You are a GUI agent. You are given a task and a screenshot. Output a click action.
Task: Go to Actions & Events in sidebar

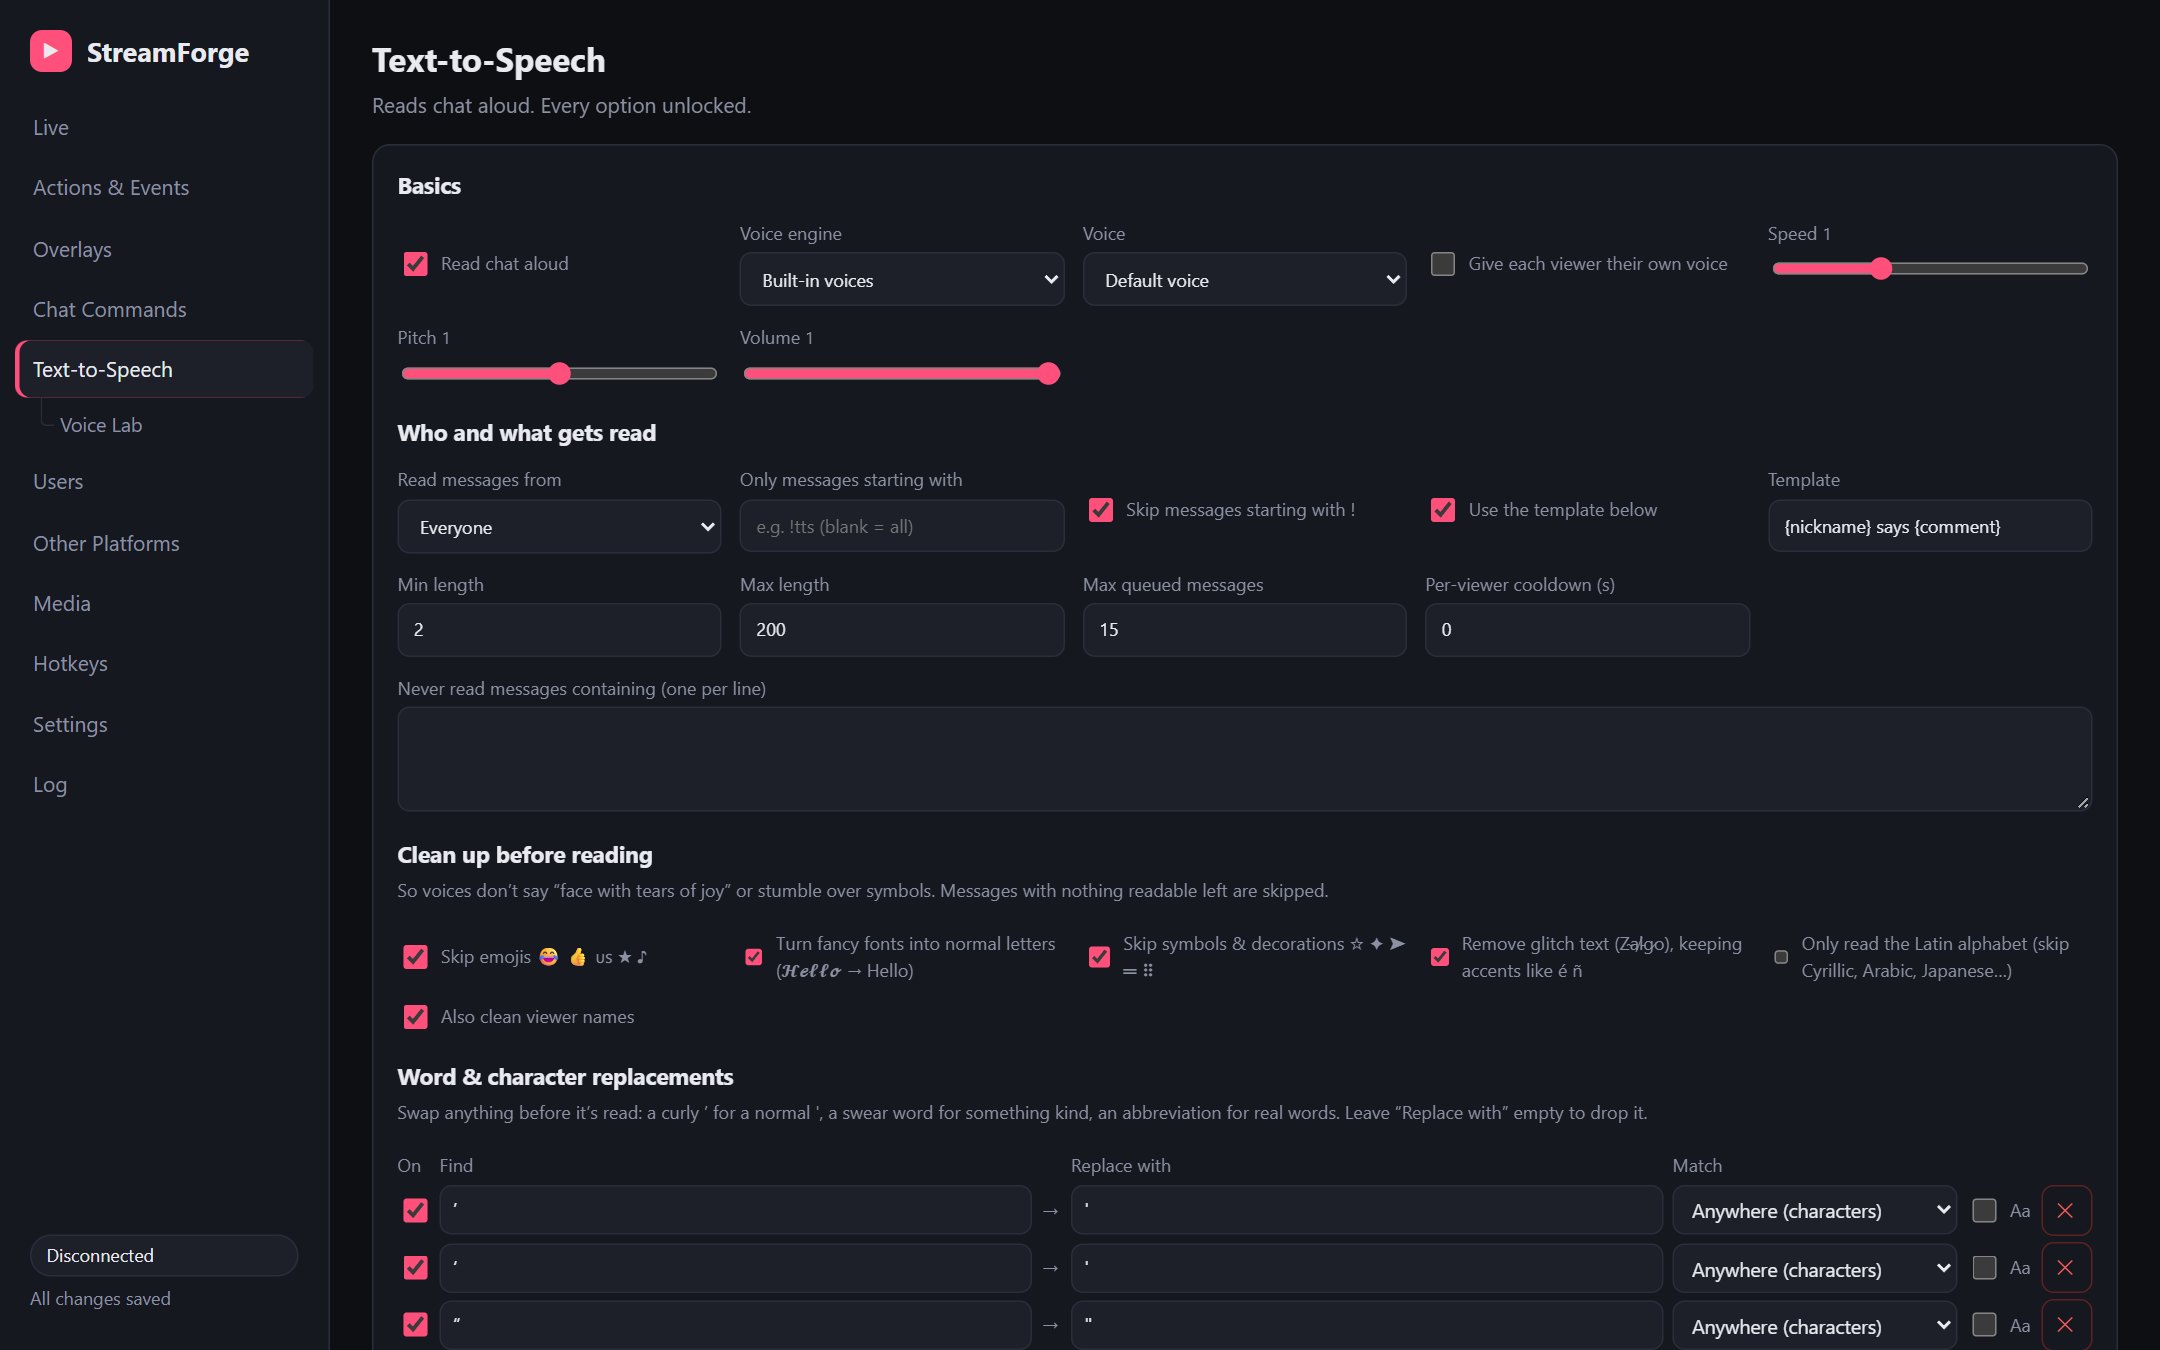(111, 188)
